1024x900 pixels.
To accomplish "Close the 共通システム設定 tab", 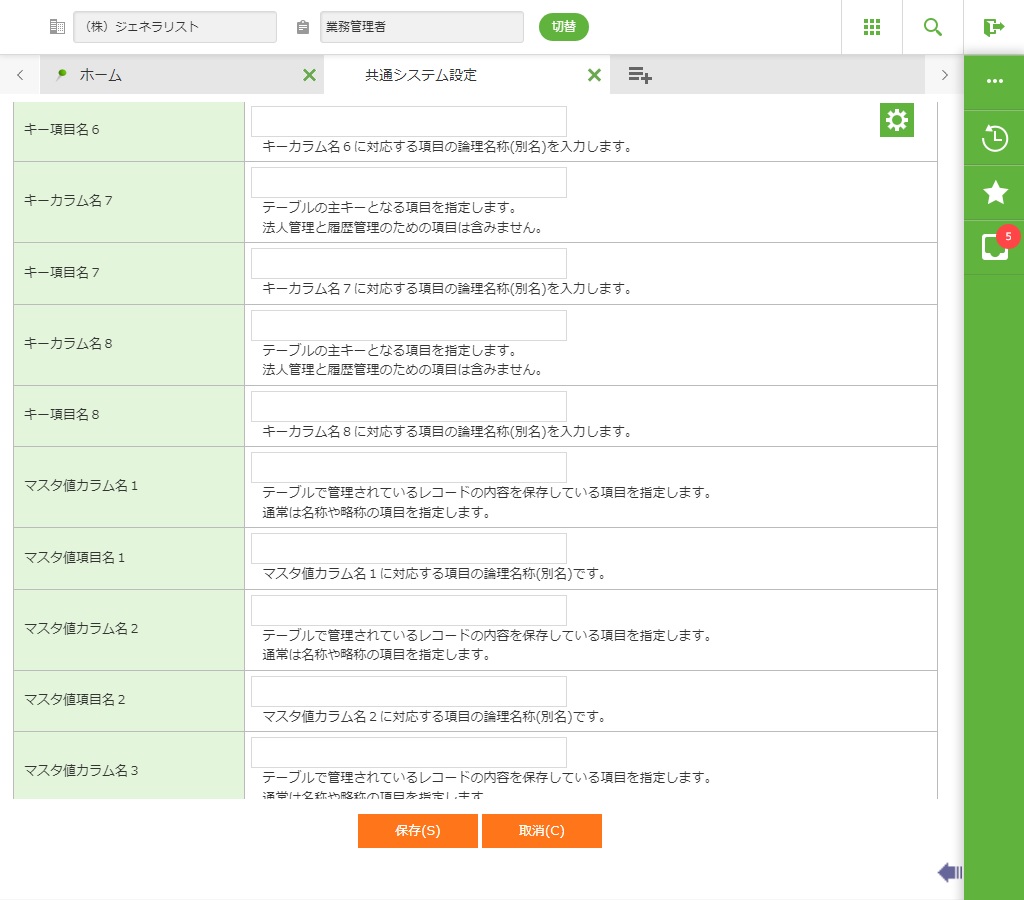I will [x=594, y=75].
